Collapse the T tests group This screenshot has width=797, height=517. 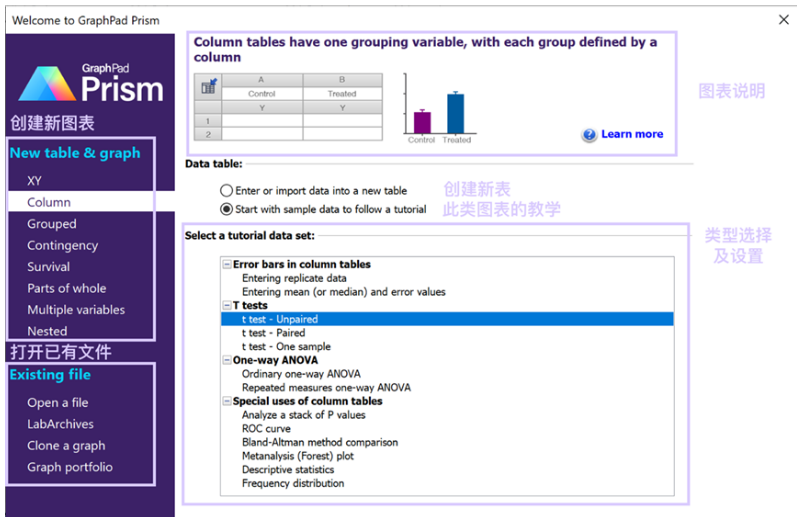(x=227, y=306)
